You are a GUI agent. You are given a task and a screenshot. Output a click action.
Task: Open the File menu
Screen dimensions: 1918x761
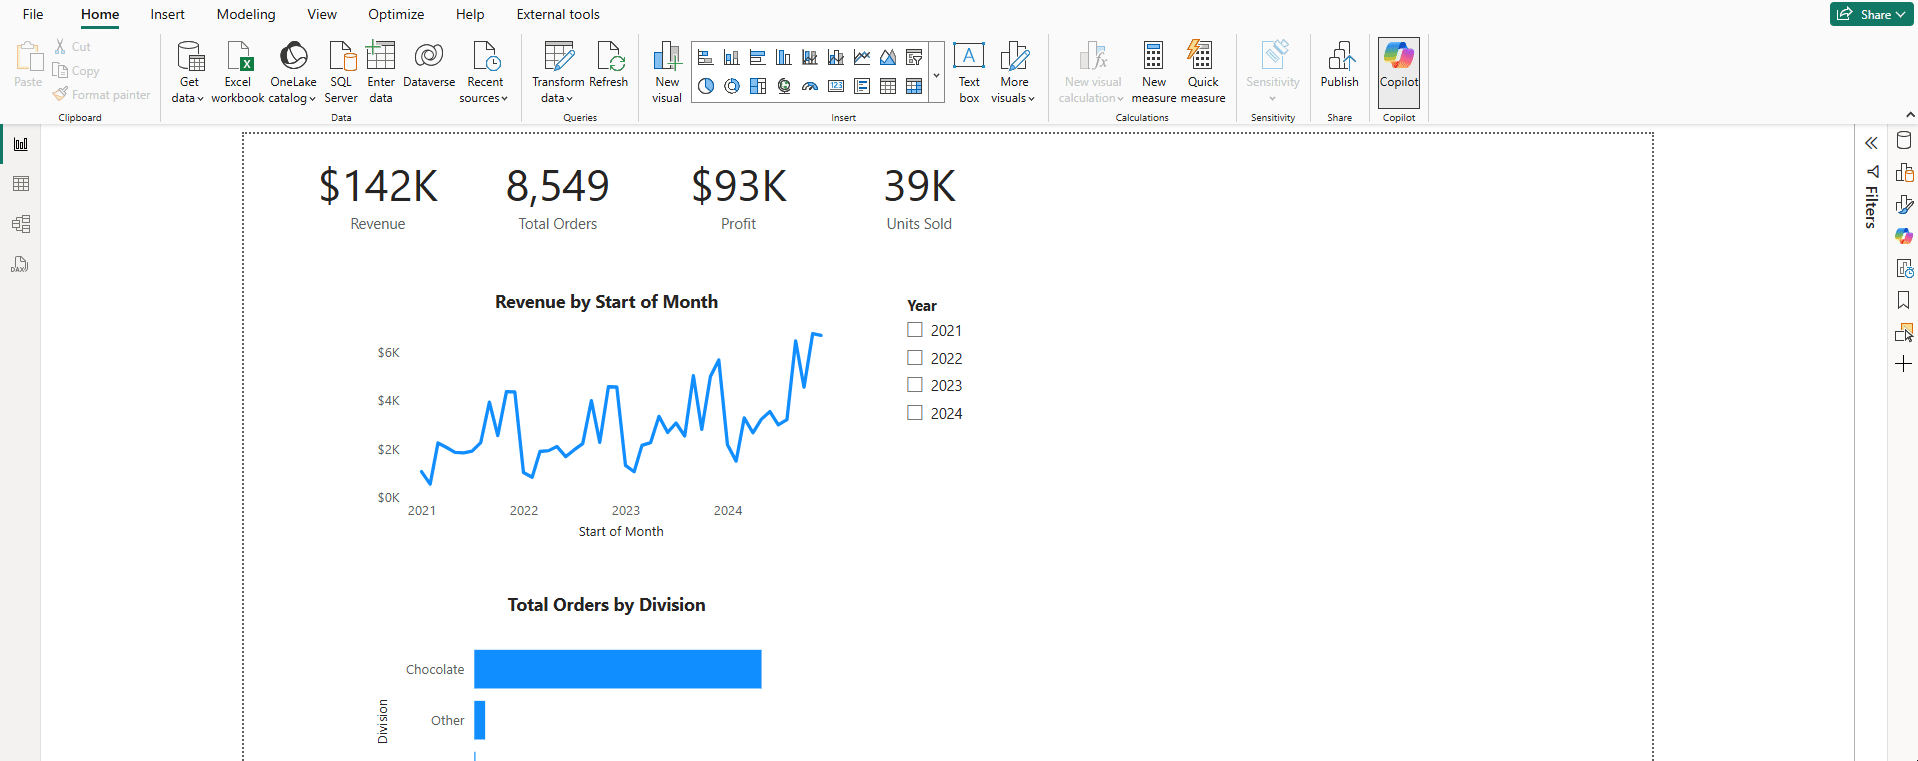point(33,14)
